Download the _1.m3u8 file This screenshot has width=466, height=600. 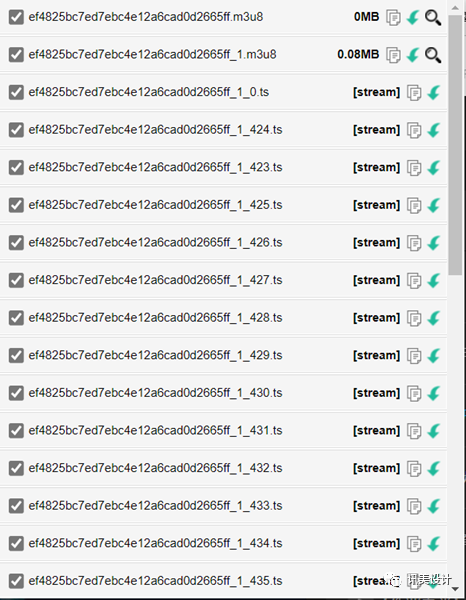413,55
